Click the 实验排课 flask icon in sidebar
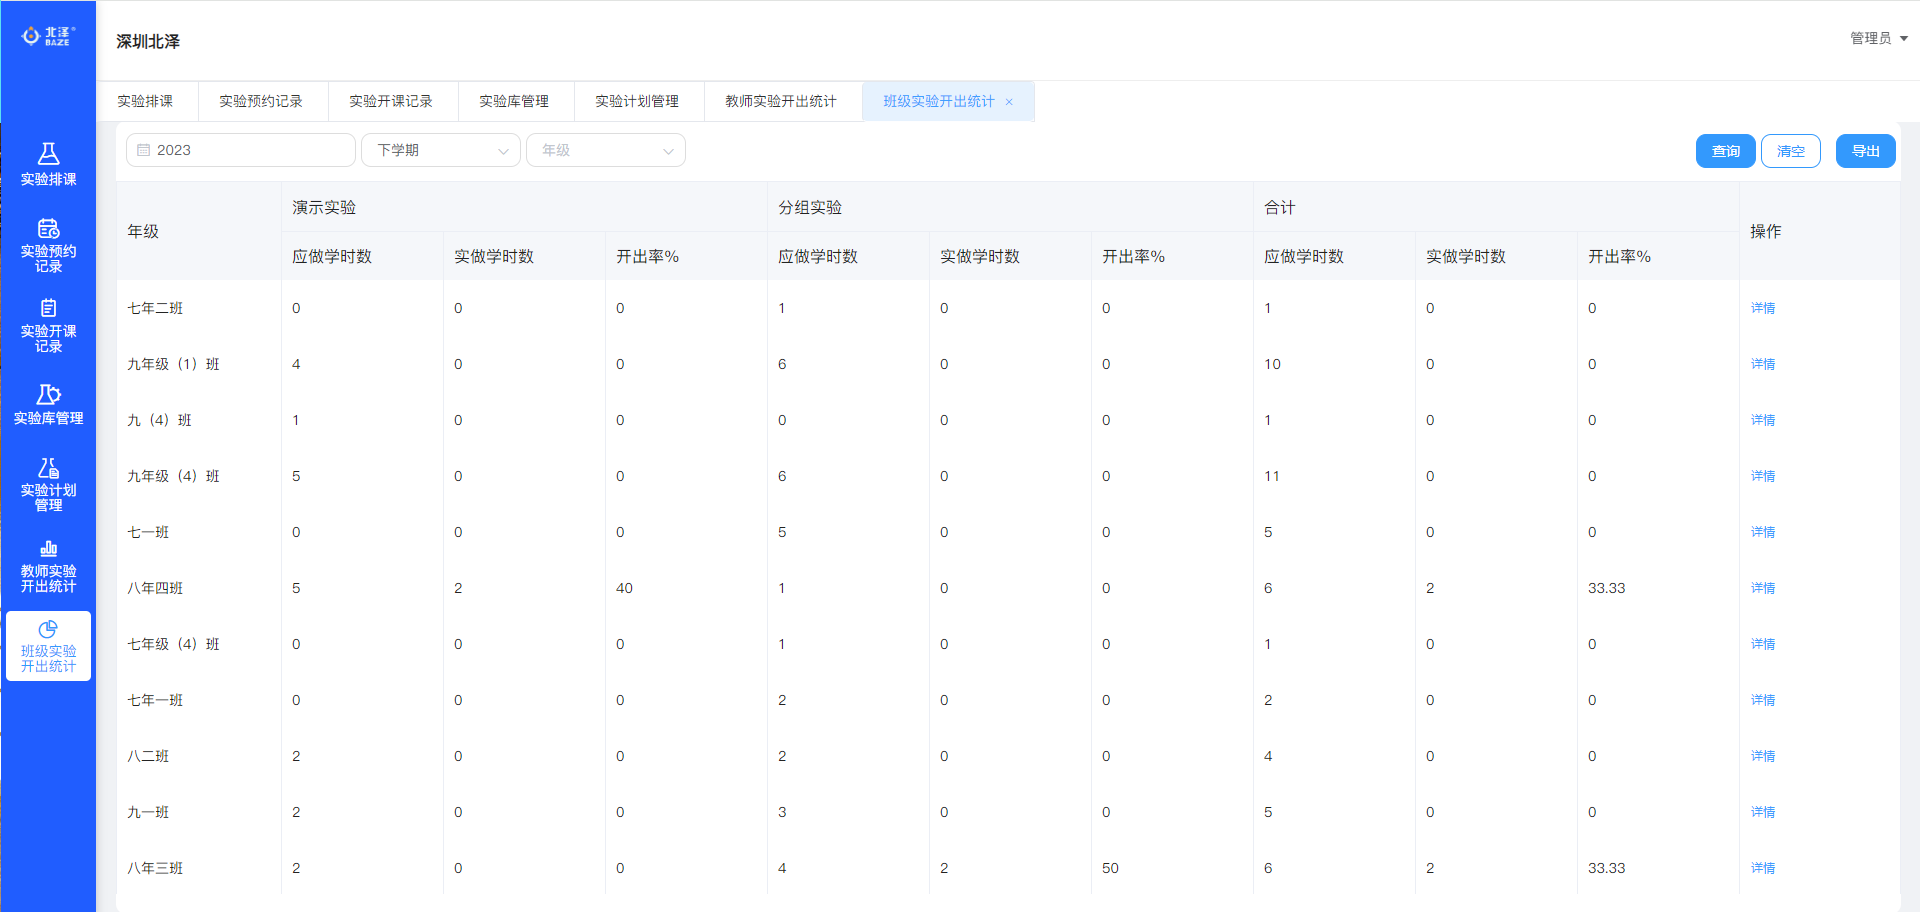Viewport: 1920px width, 912px height. pyautogui.click(x=48, y=154)
